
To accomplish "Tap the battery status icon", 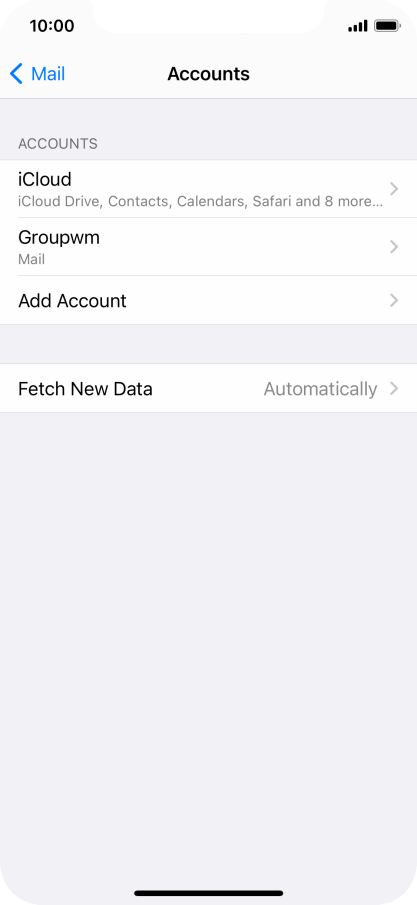I will [387, 26].
